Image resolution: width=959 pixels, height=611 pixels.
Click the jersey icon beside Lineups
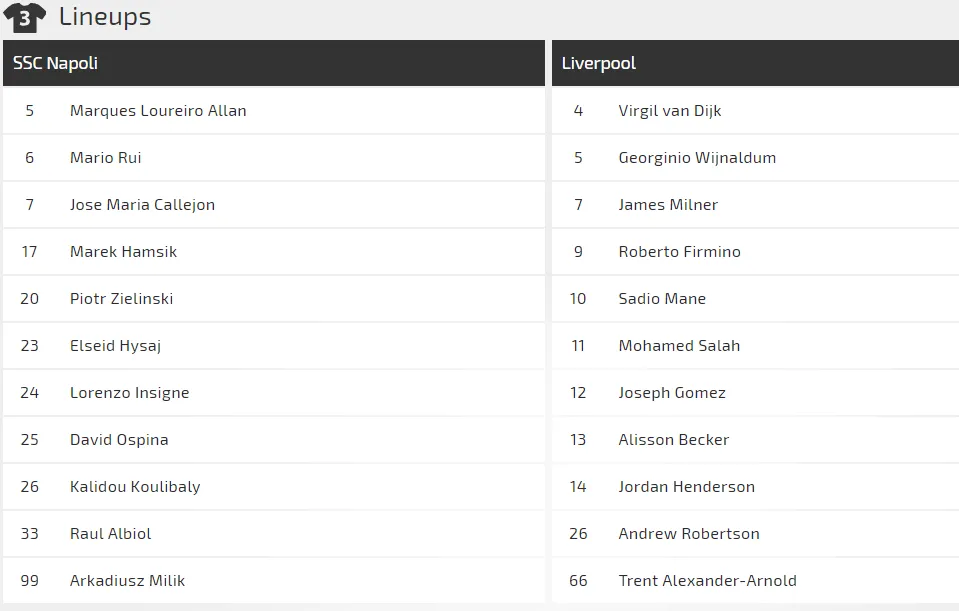[x=25, y=17]
